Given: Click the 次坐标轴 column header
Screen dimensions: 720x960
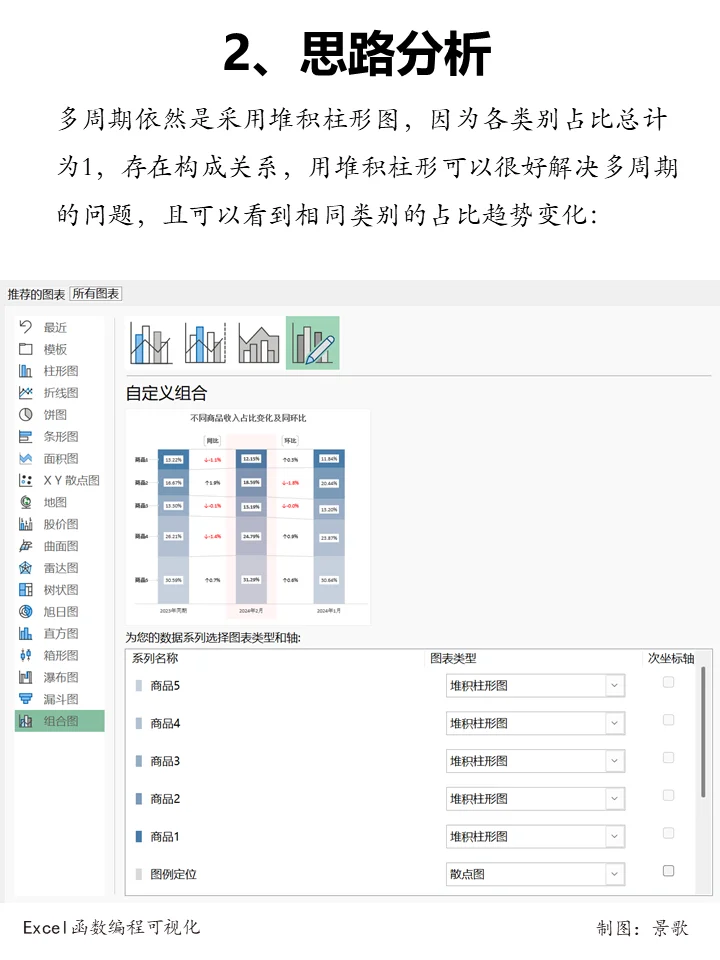Looking at the screenshot, I should coord(671,658).
